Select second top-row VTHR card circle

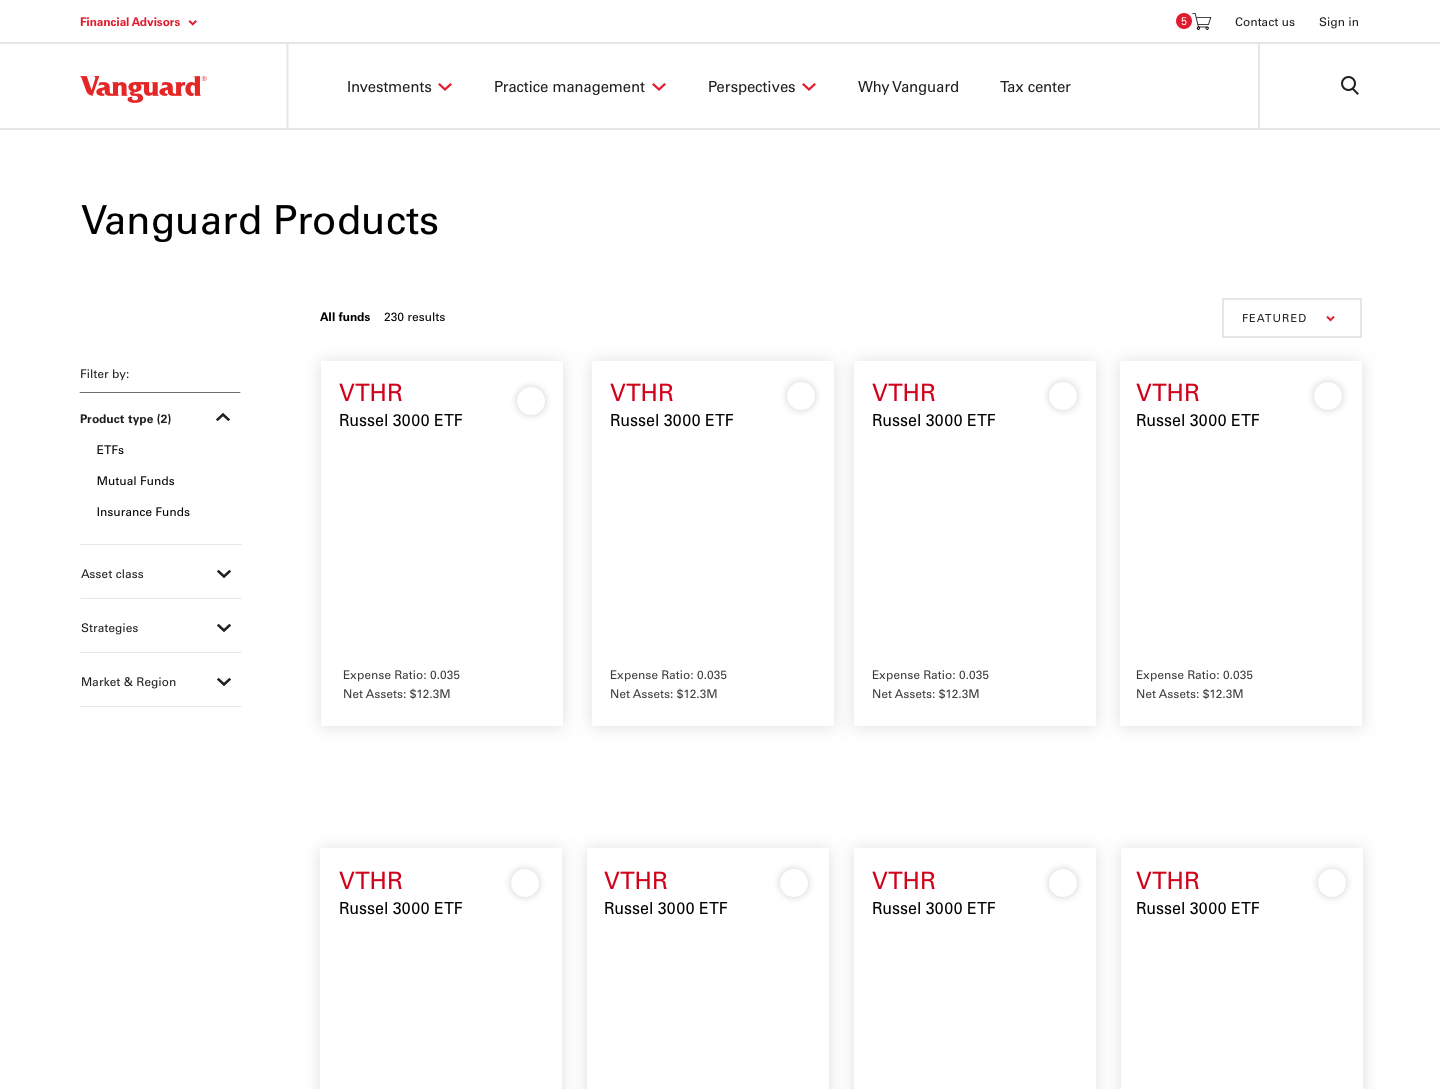coord(801,396)
